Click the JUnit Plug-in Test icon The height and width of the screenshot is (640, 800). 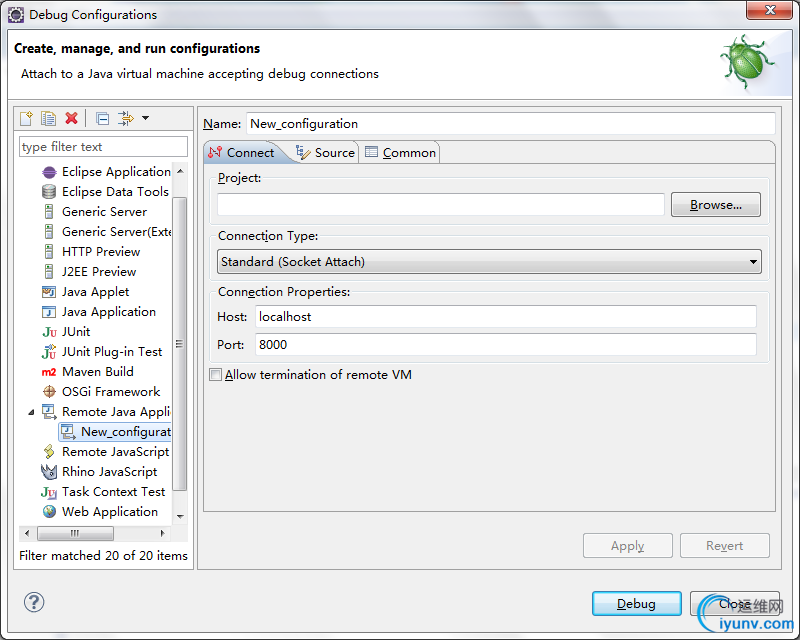[x=49, y=352]
